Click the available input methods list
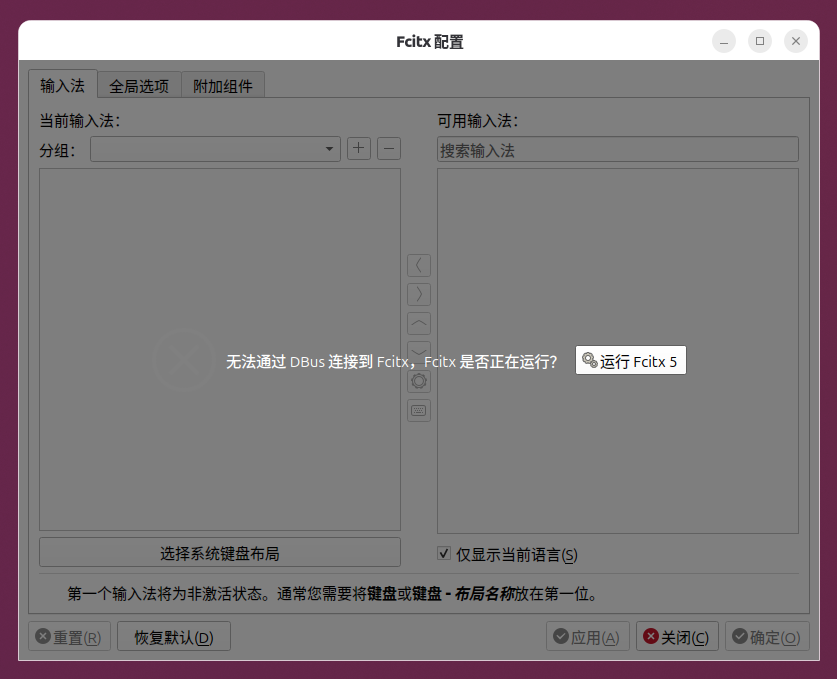 tap(618, 351)
